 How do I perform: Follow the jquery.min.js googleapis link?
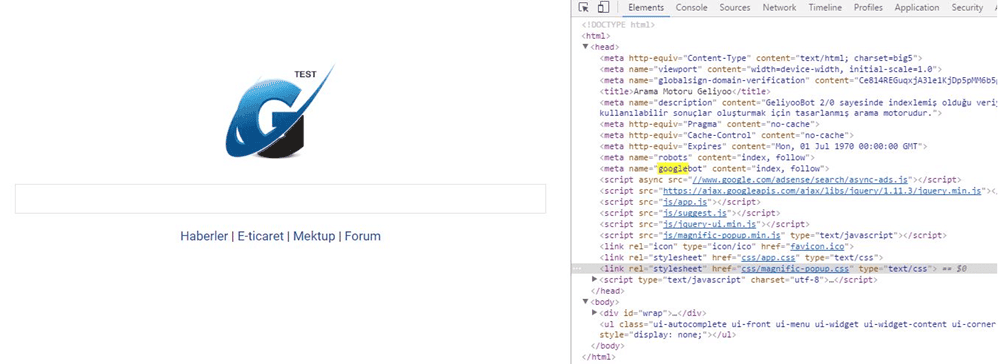pos(822,191)
